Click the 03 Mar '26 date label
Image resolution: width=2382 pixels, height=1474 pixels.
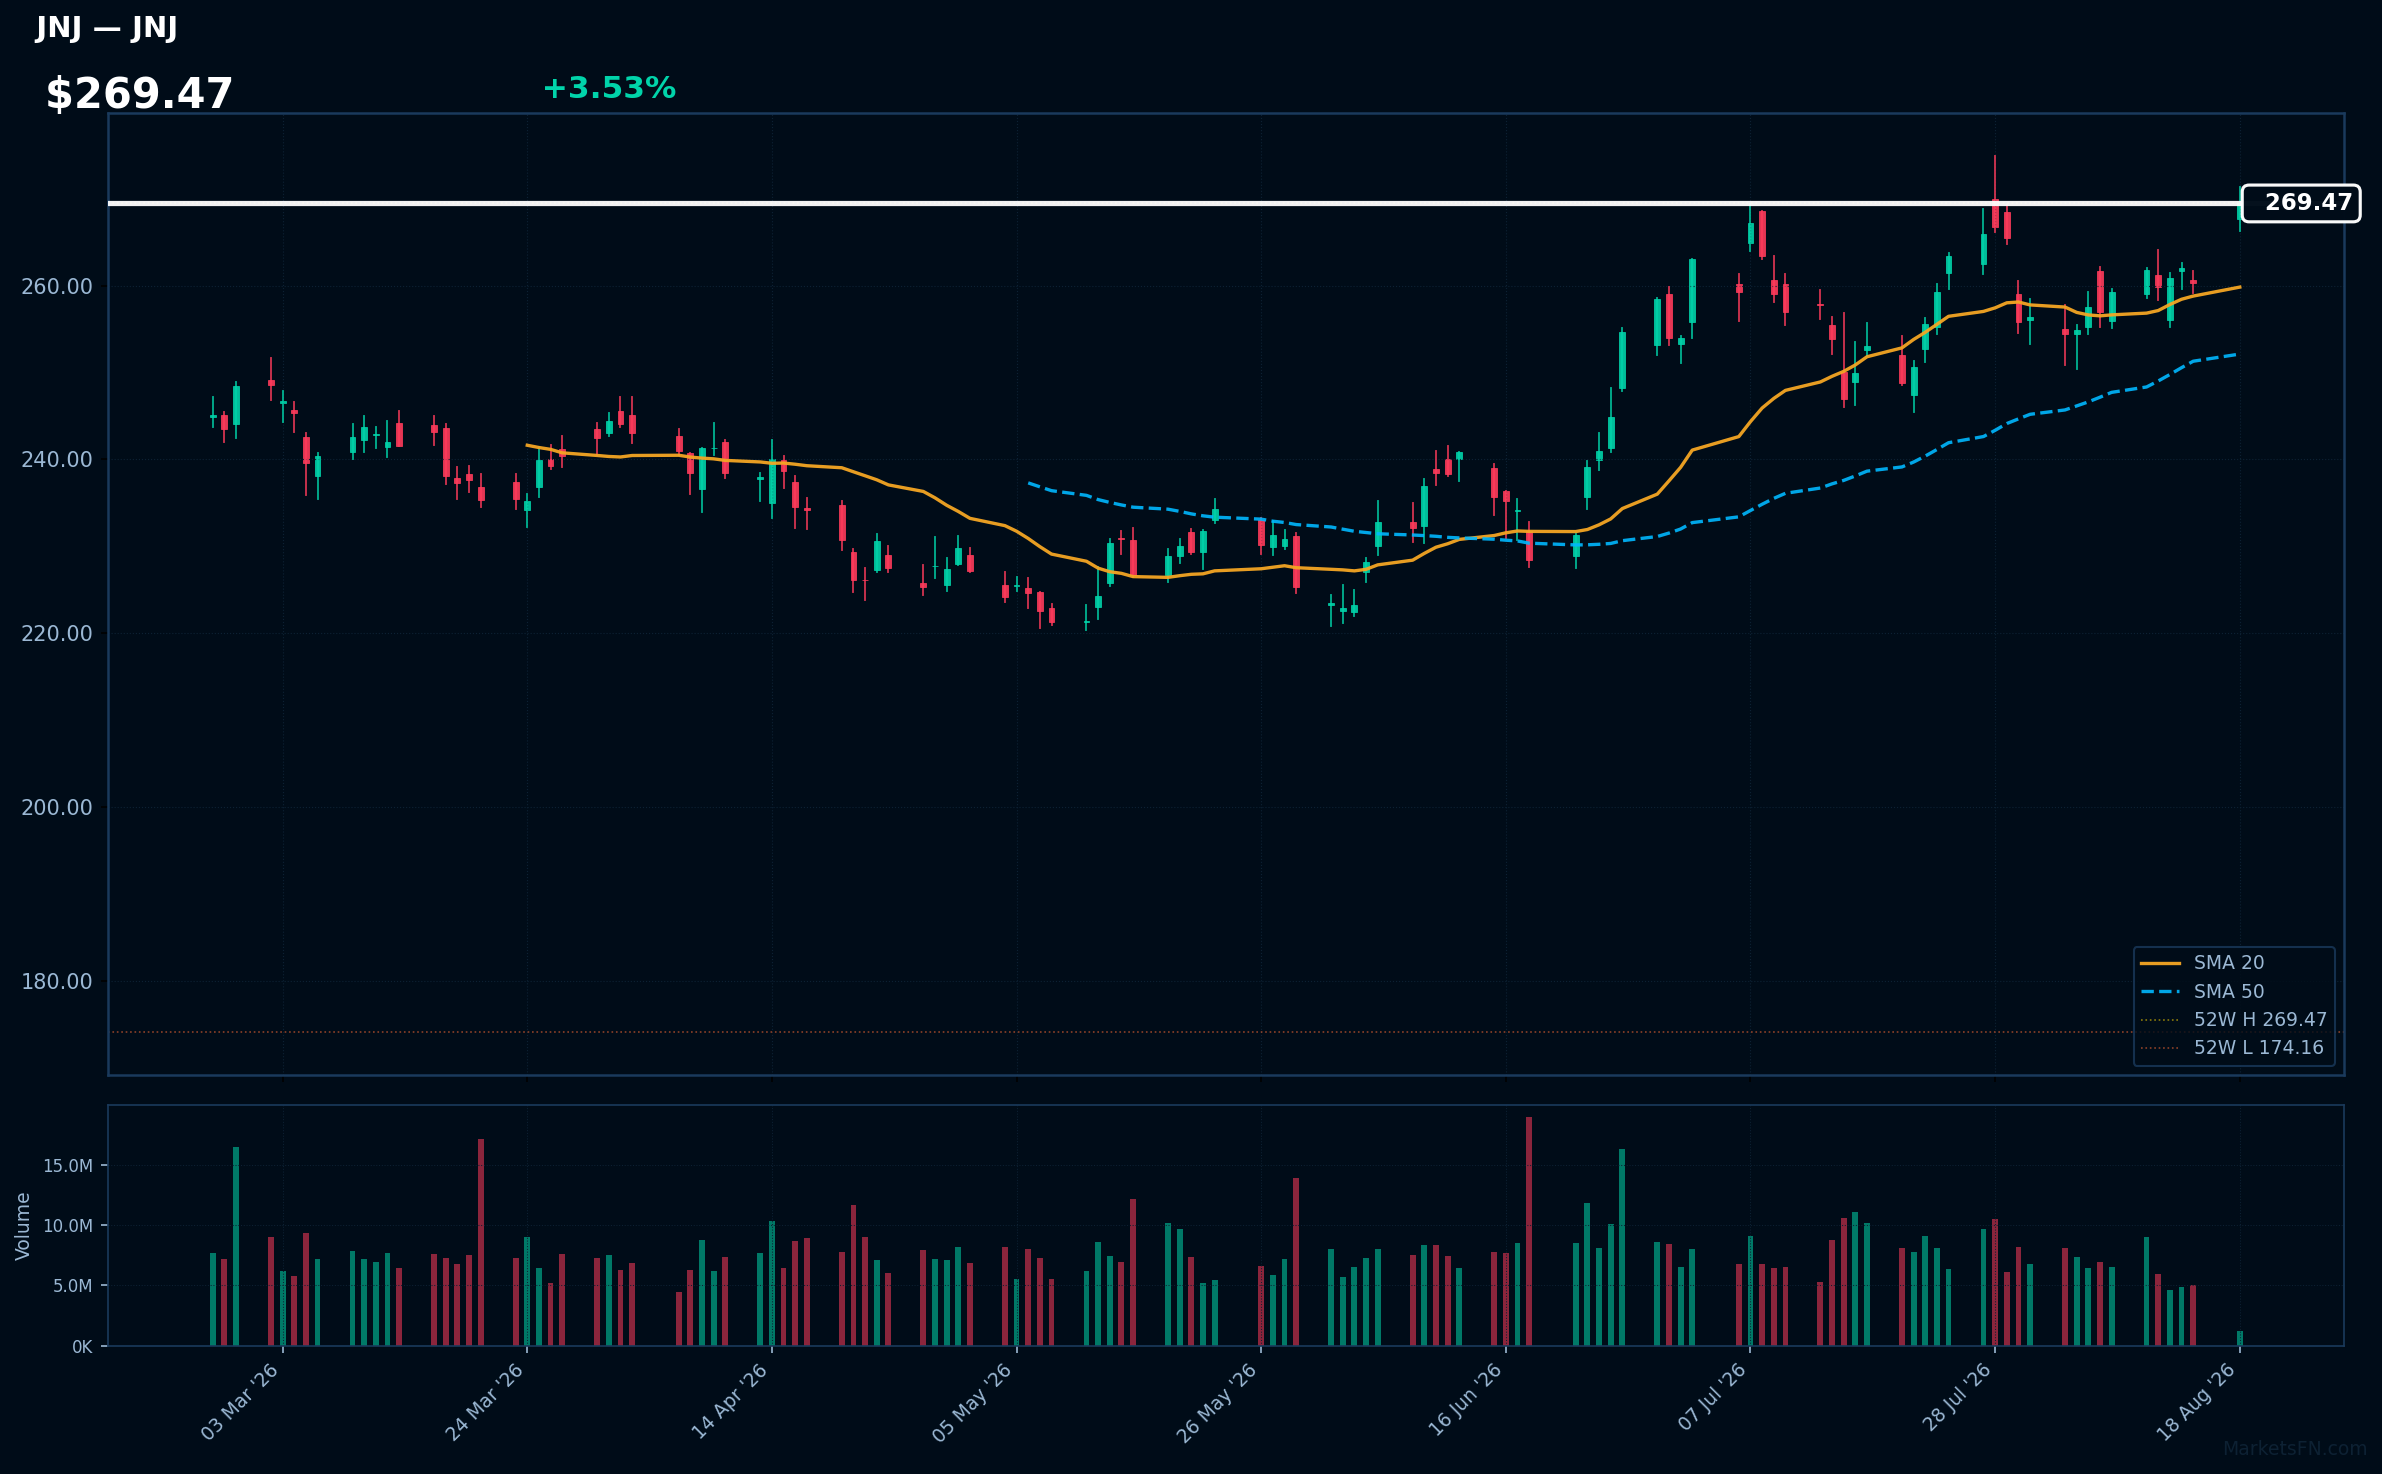pyautogui.click(x=240, y=1401)
